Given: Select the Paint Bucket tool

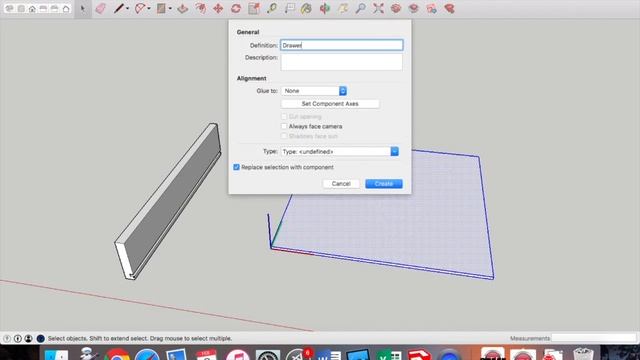Looking at the screenshot, I should tap(307, 8).
